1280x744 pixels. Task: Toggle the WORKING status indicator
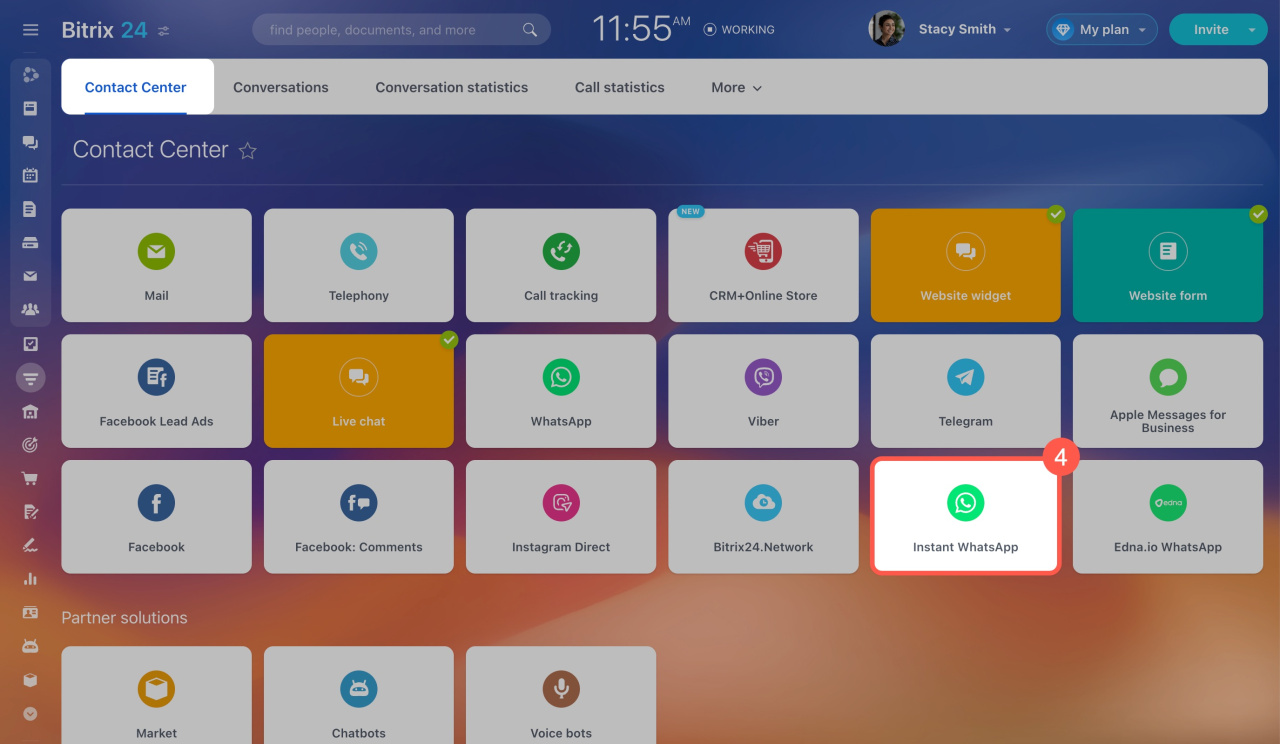(x=739, y=30)
